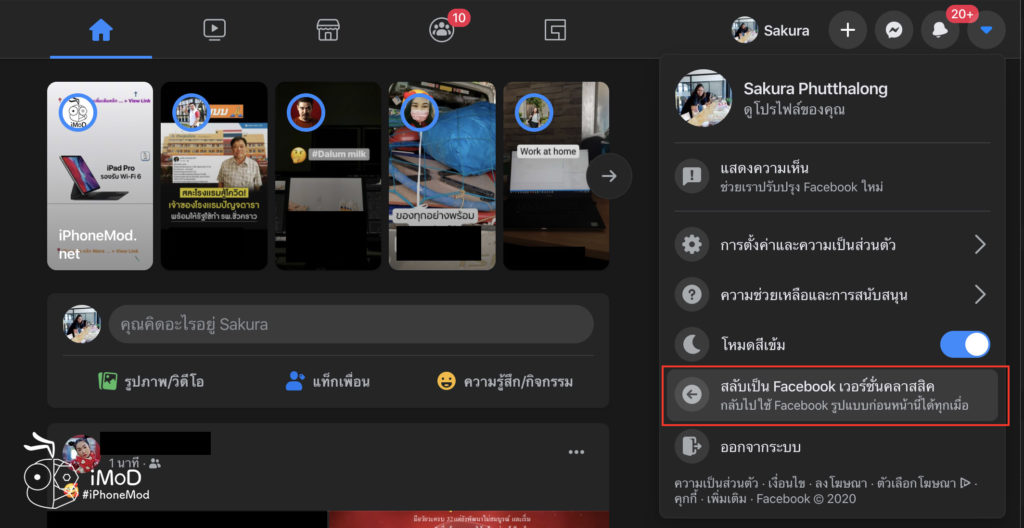
Task: Click the moon dark mode icon
Action: 691,344
